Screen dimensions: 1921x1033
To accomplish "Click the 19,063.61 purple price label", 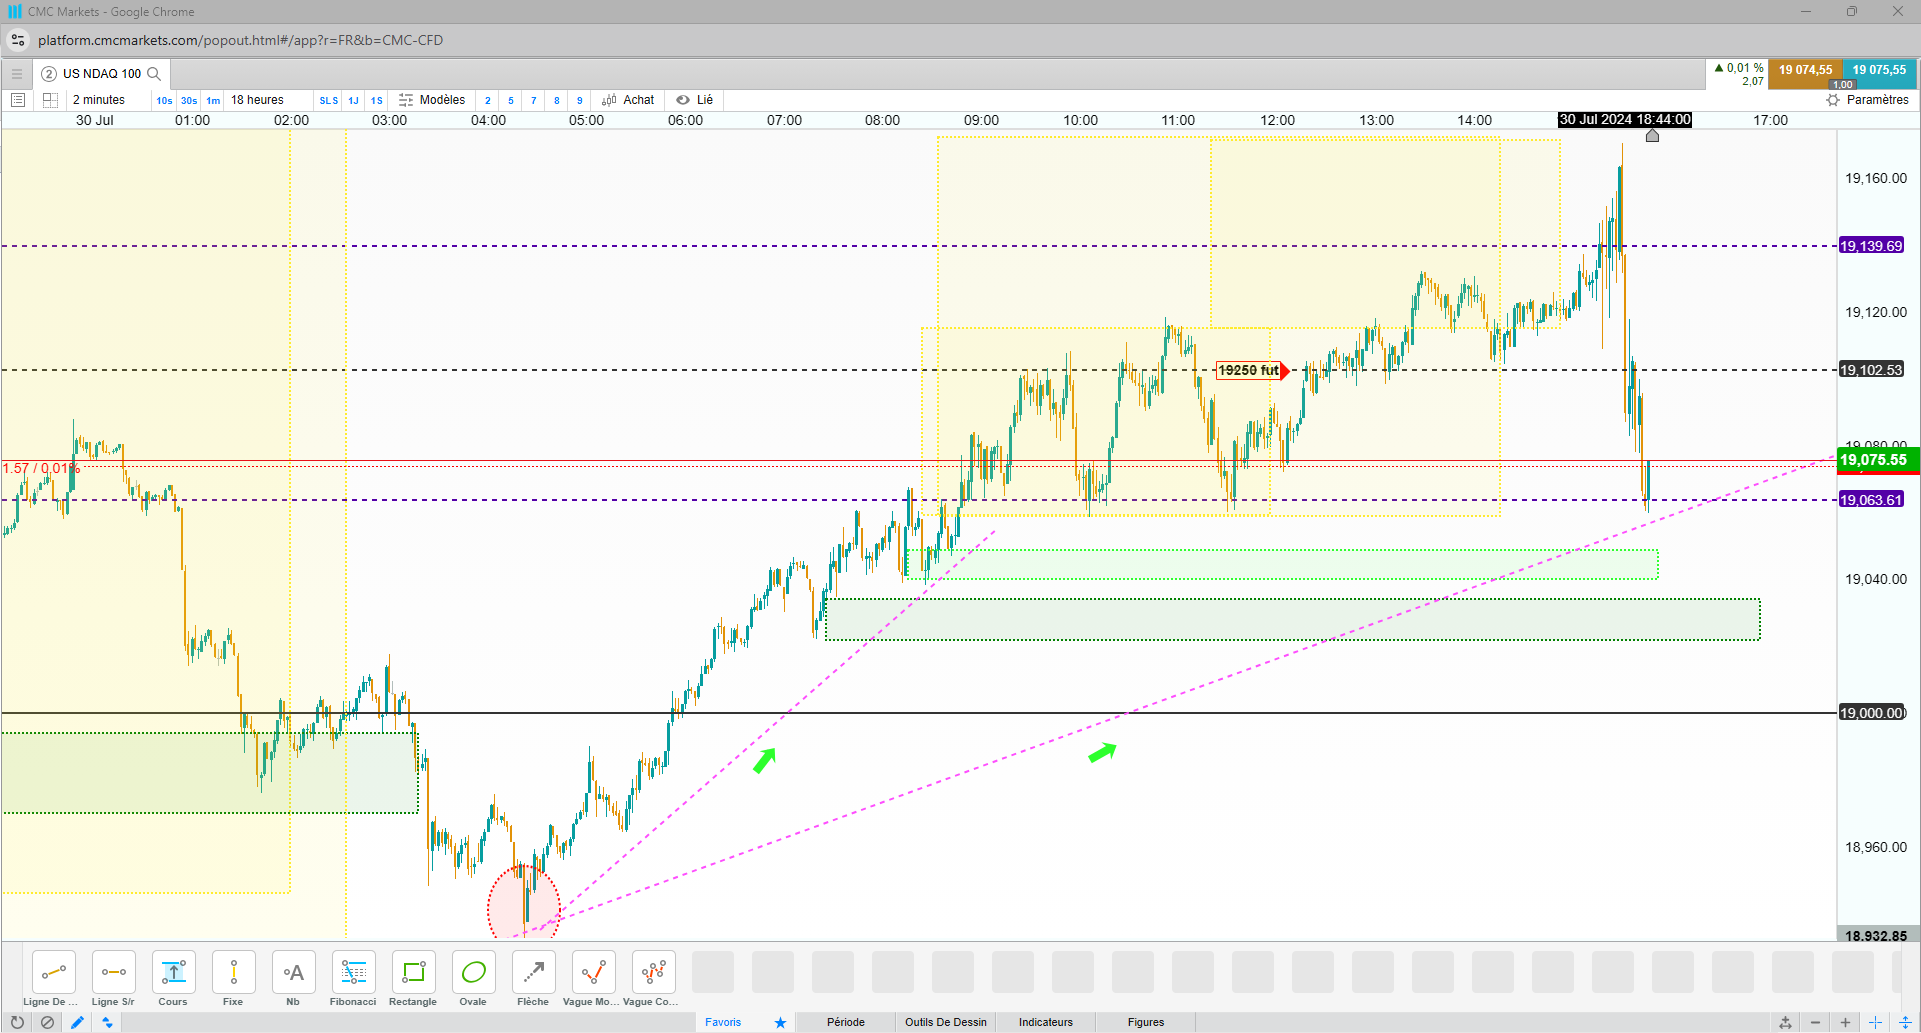I will click(1871, 500).
